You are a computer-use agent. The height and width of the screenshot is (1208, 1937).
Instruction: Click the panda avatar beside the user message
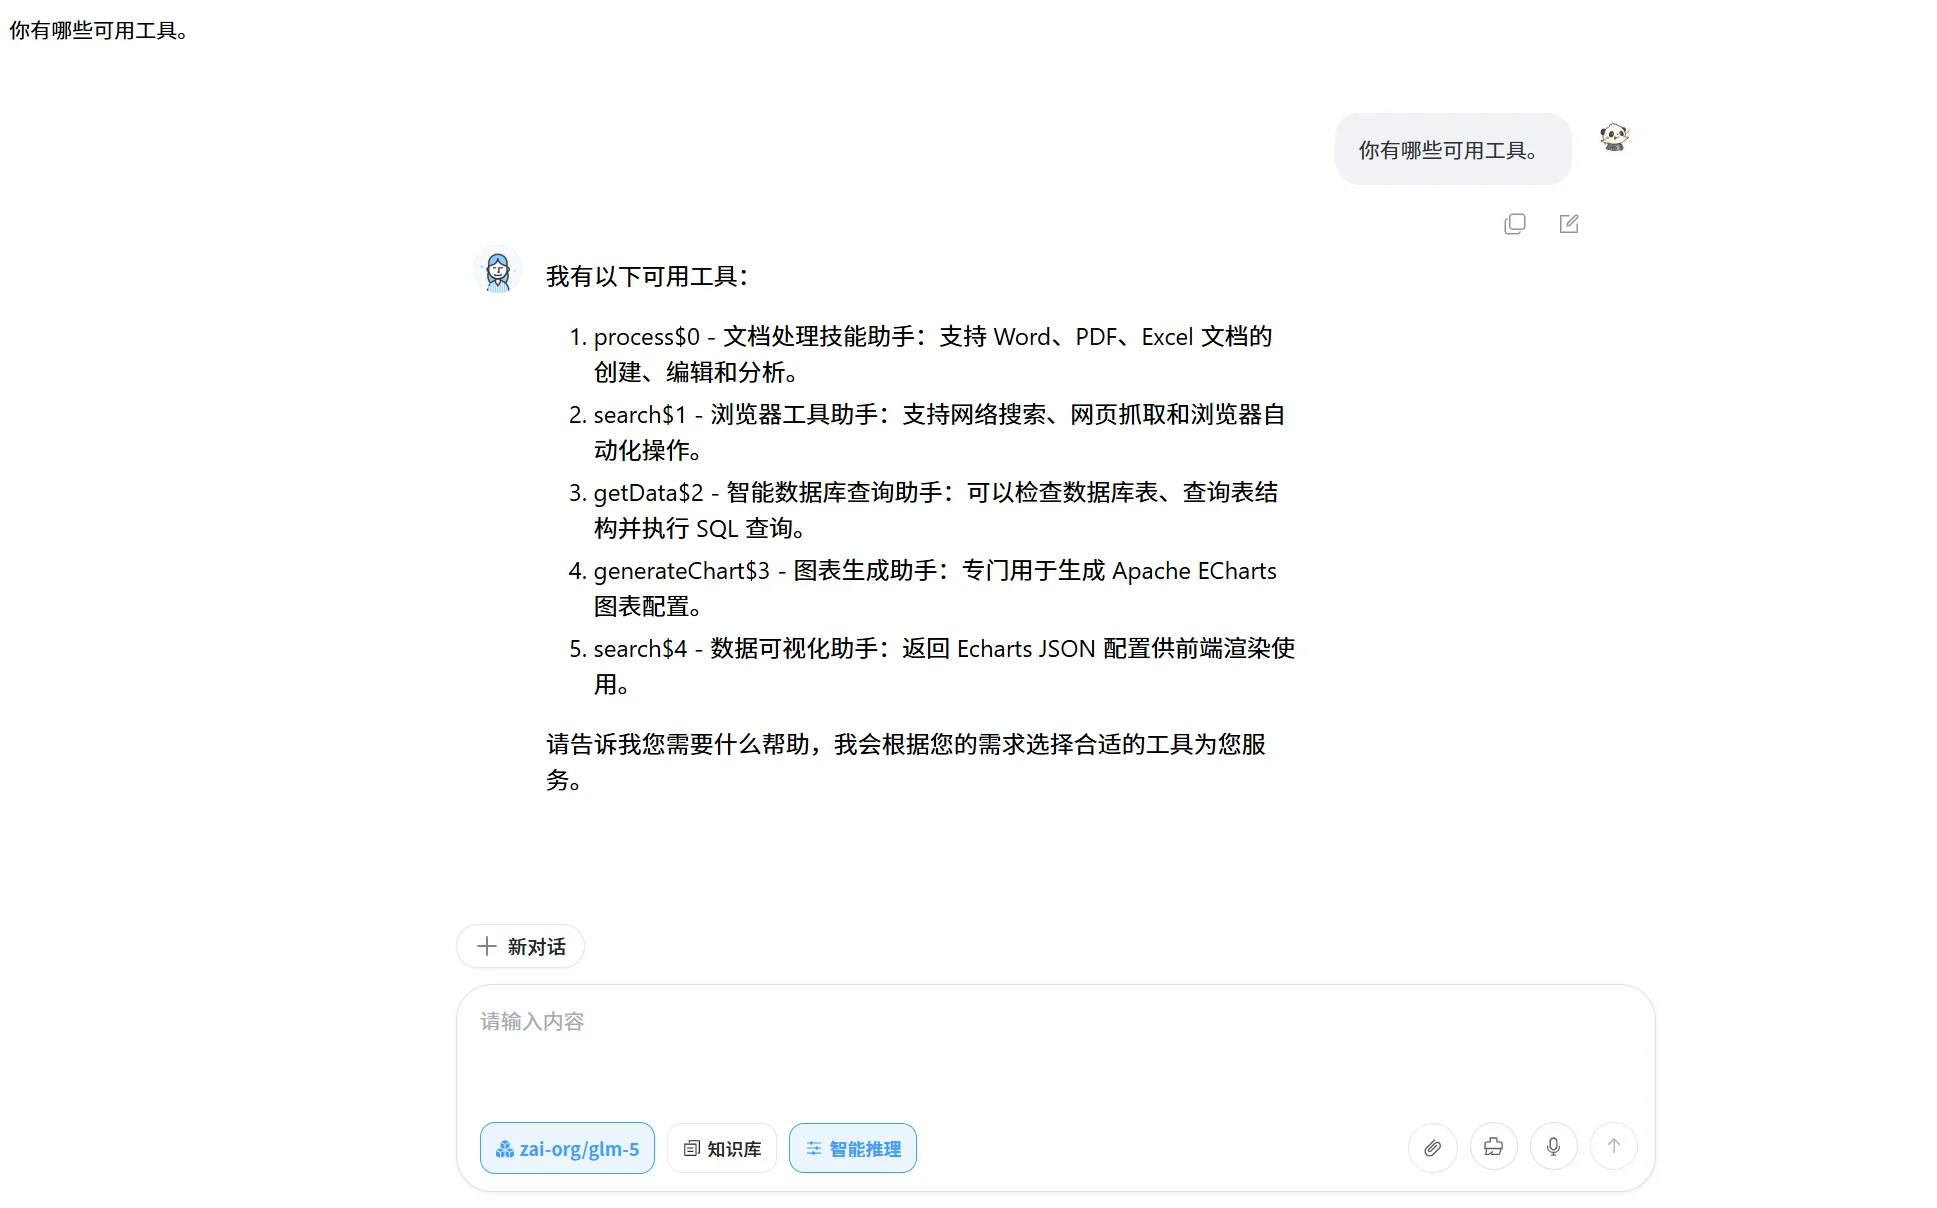point(1614,138)
